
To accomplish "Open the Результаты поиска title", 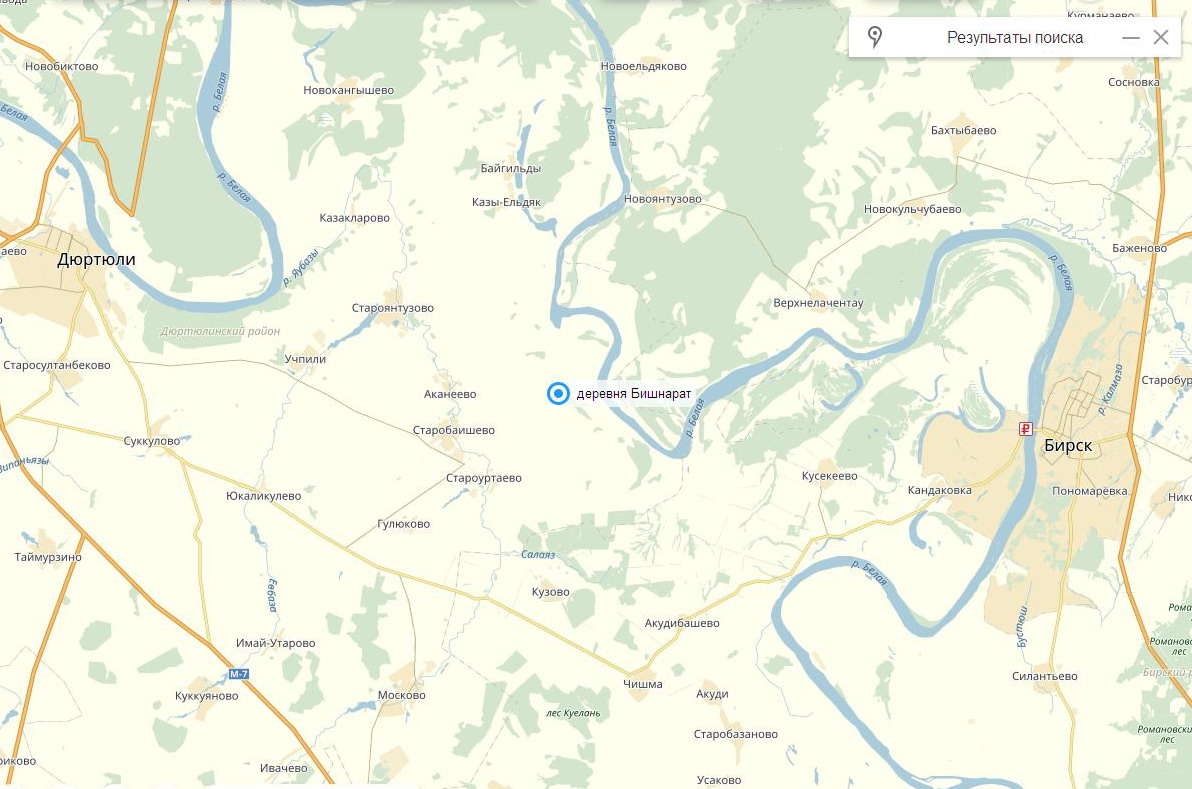I will pos(1015,37).
